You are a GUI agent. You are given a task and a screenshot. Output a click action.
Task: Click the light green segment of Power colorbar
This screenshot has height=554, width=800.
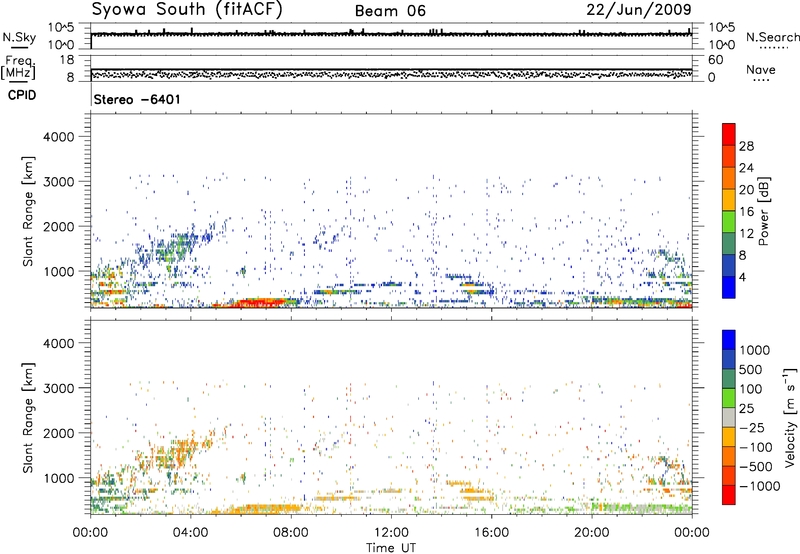pos(729,221)
